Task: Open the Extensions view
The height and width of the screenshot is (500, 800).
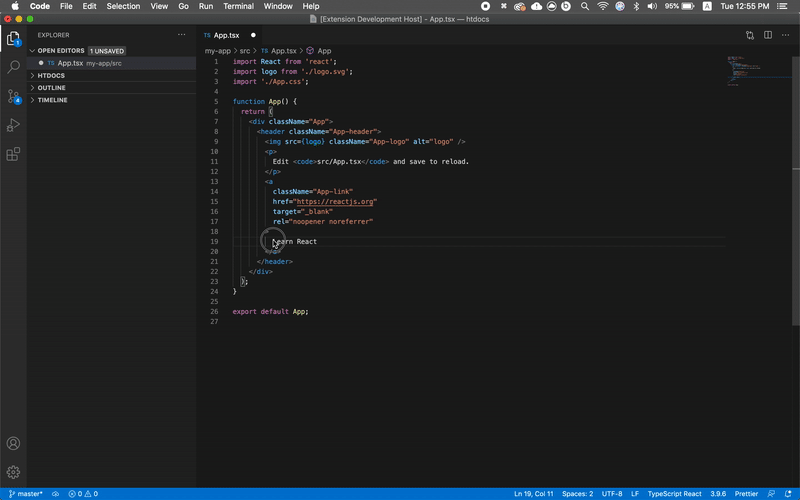Action: point(14,155)
